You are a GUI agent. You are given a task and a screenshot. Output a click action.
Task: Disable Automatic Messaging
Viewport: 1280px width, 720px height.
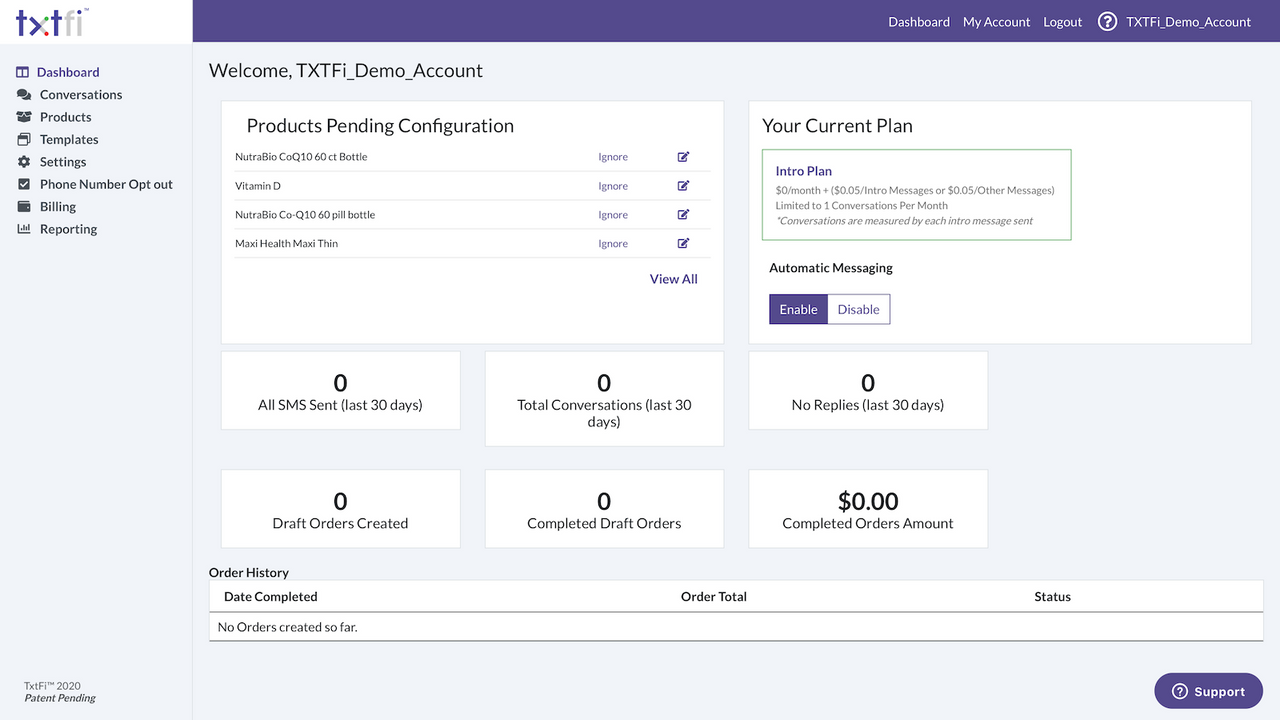[x=858, y=309]
